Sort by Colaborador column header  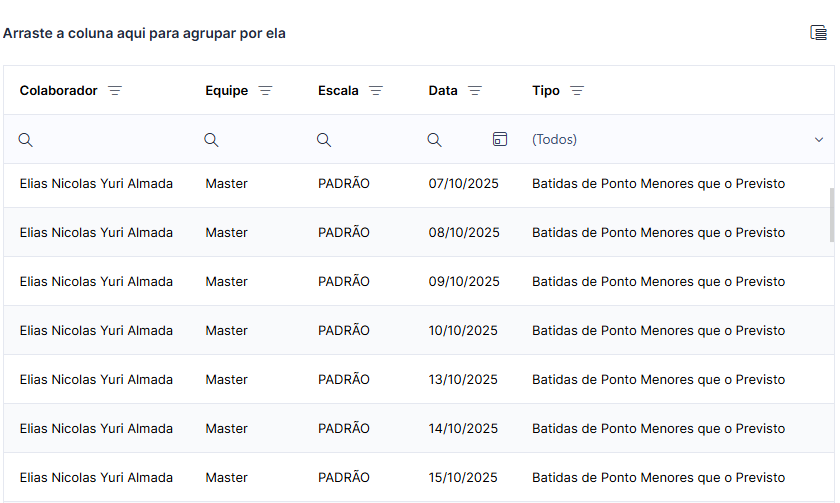click(58, 91)
